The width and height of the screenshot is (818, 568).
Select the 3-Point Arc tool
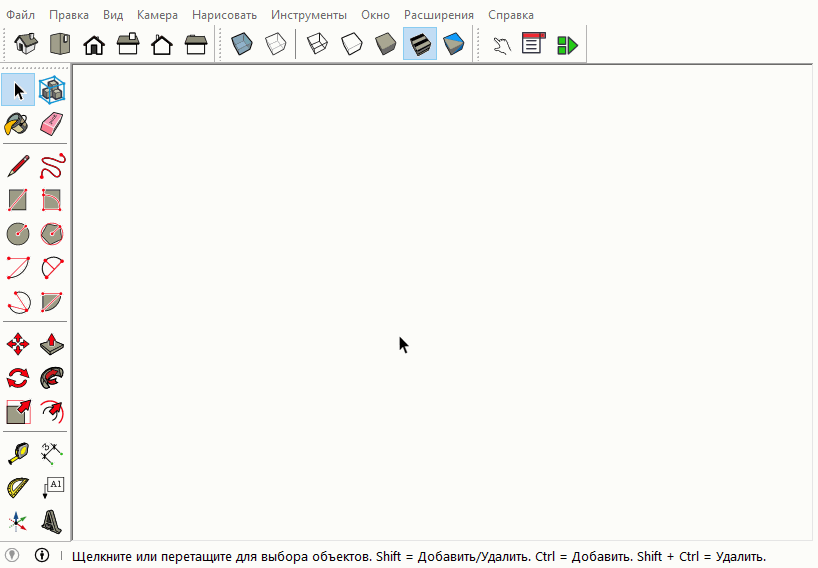coord(18,301)
